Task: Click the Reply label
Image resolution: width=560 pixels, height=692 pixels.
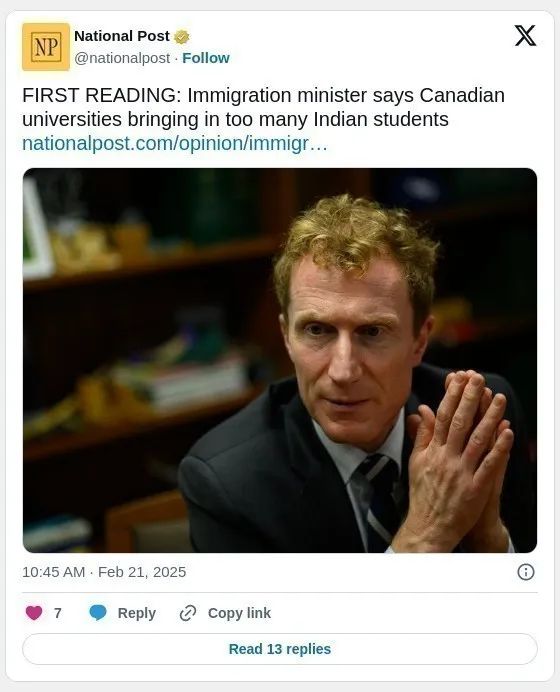Action: coord(137,613)
